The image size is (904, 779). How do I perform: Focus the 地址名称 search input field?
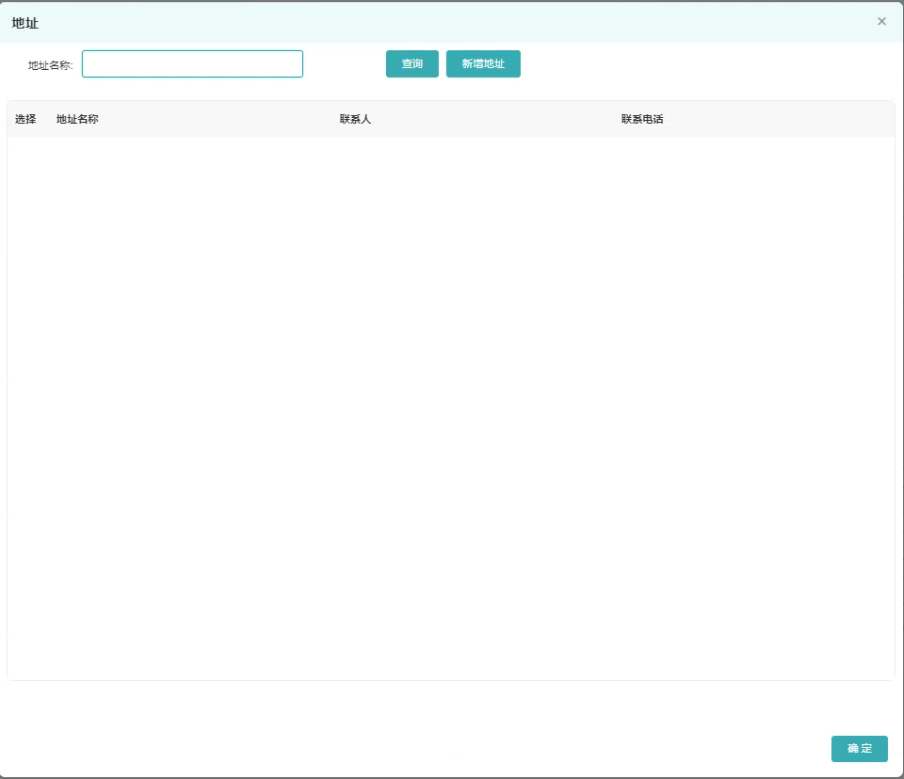click(192, 64)
